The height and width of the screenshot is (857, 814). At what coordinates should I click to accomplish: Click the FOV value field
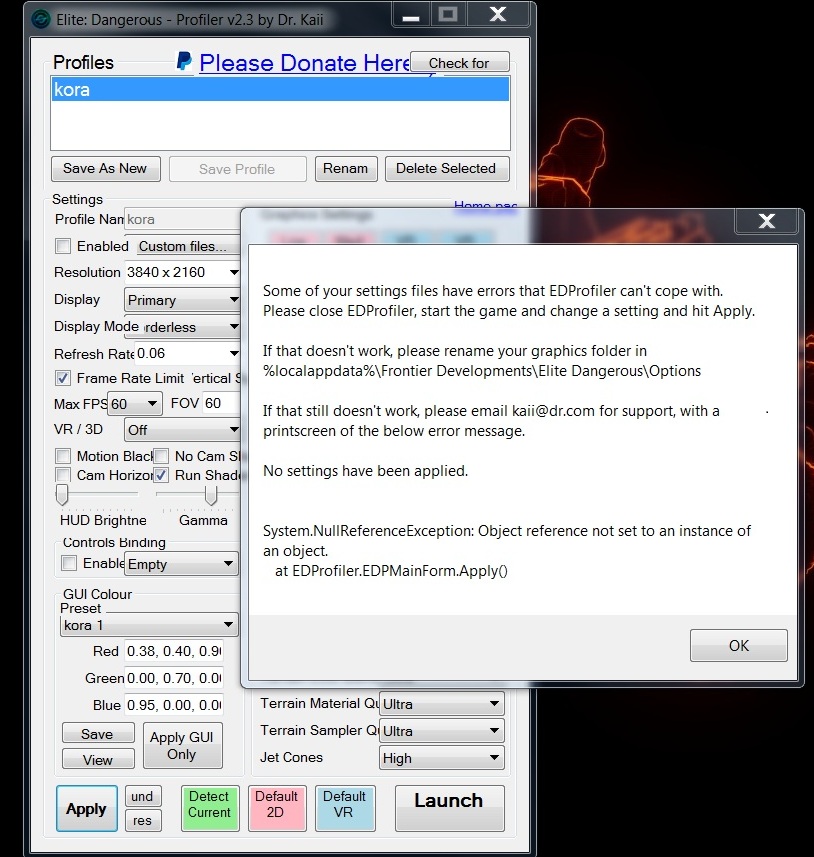[x=221, y=403]
